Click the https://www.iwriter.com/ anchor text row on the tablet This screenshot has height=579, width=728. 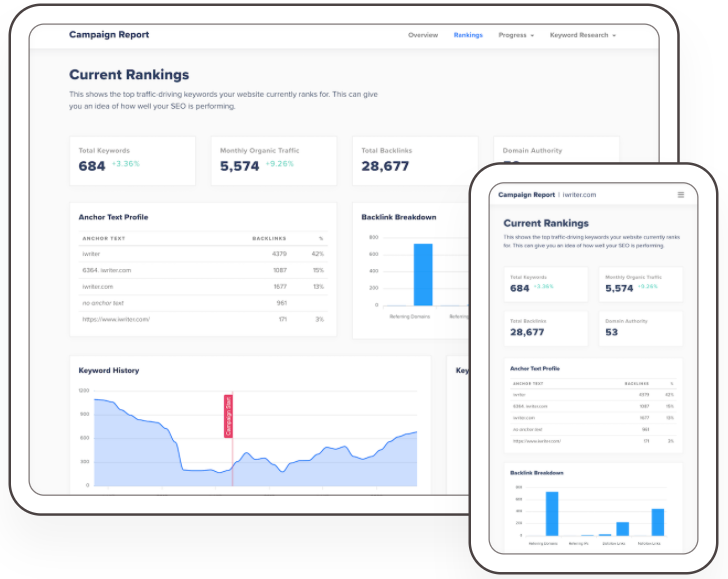tap(116, 319)
